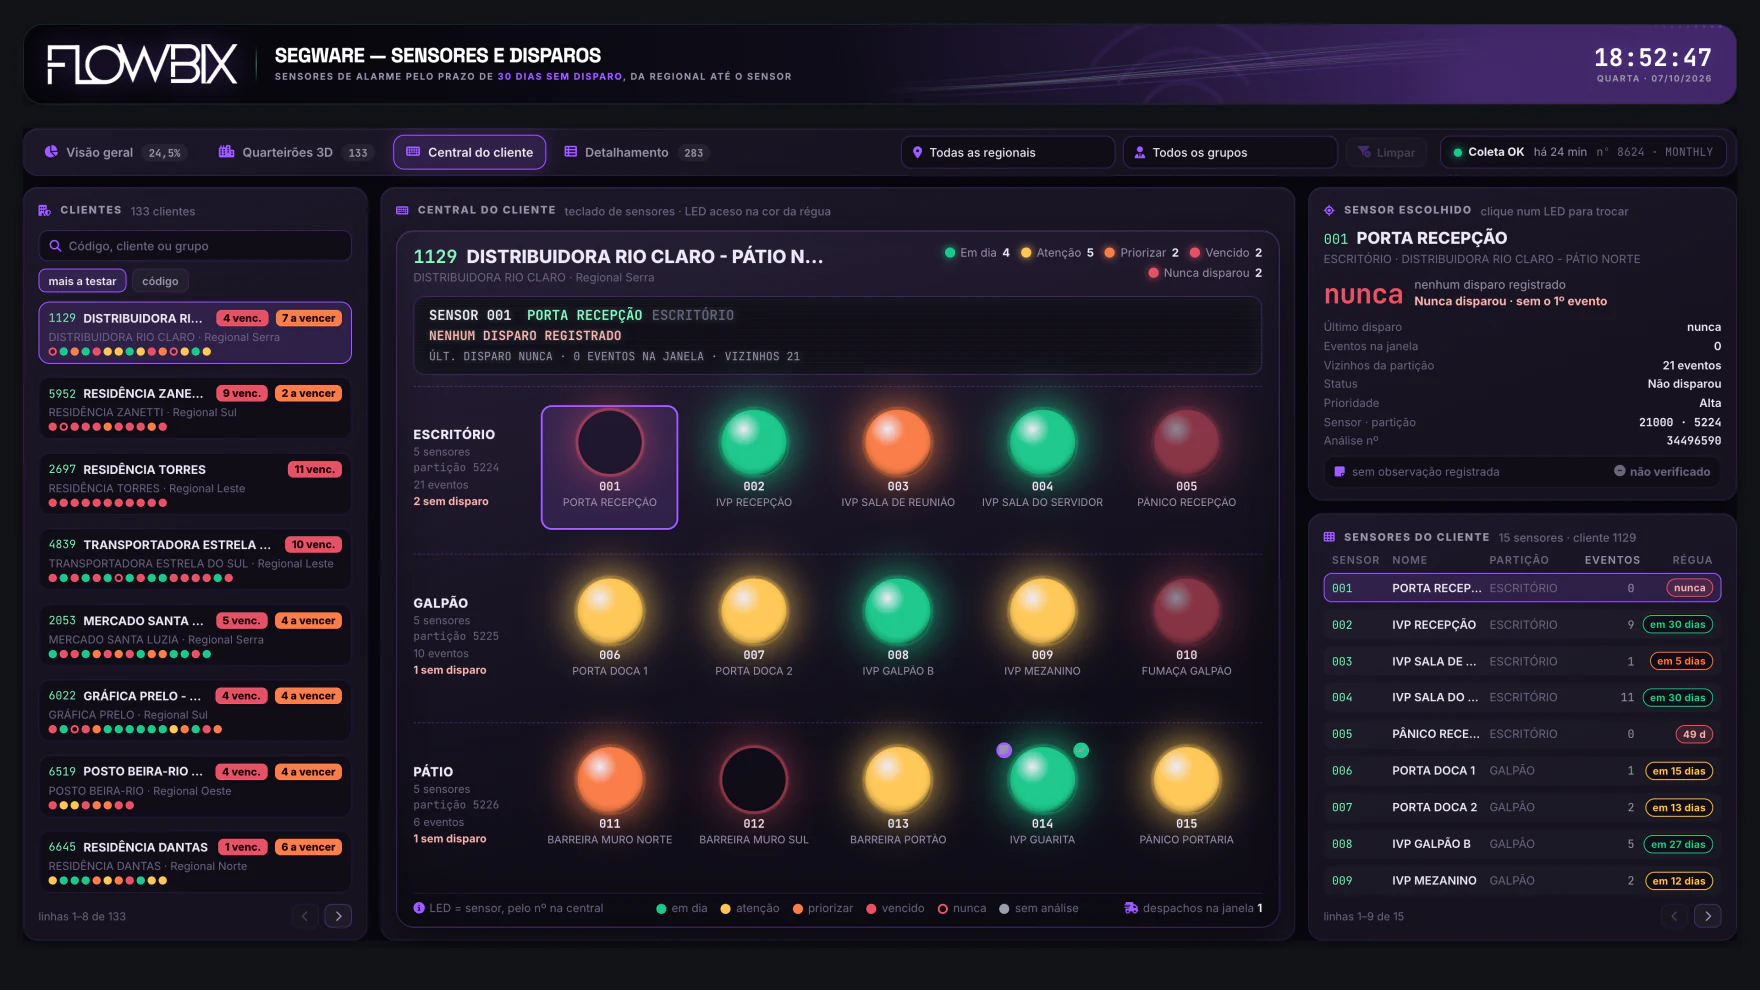The width and height of the screenshot is (1760, 990).
Task: Open the 'Todos os grupos' dropdown
Action: pyautogui.click(x=1230, y=152)
